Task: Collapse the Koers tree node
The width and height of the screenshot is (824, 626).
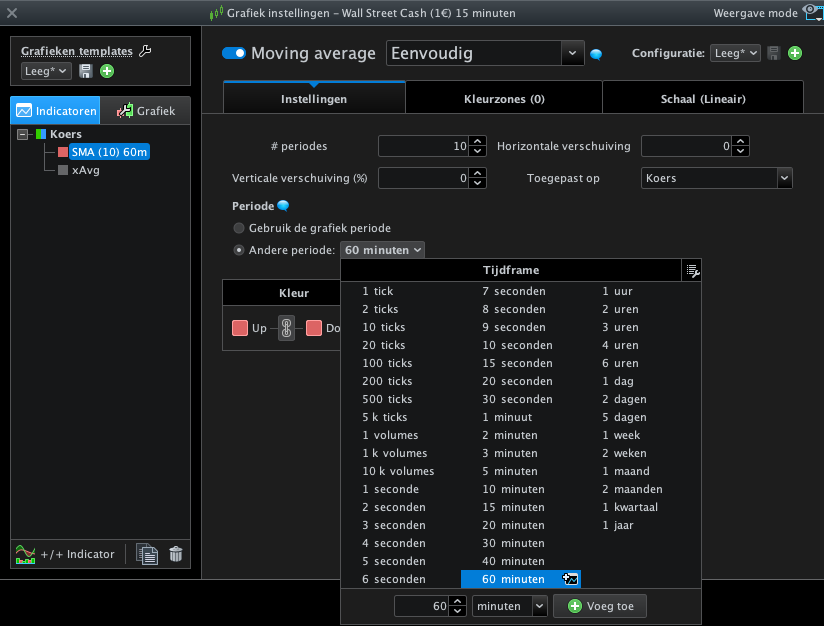Action: point(22,134)
